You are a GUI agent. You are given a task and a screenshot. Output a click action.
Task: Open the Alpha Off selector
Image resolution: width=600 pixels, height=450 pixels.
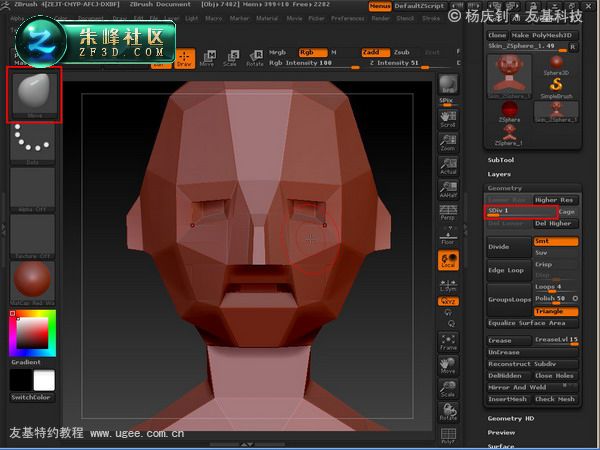pos(32,190)
